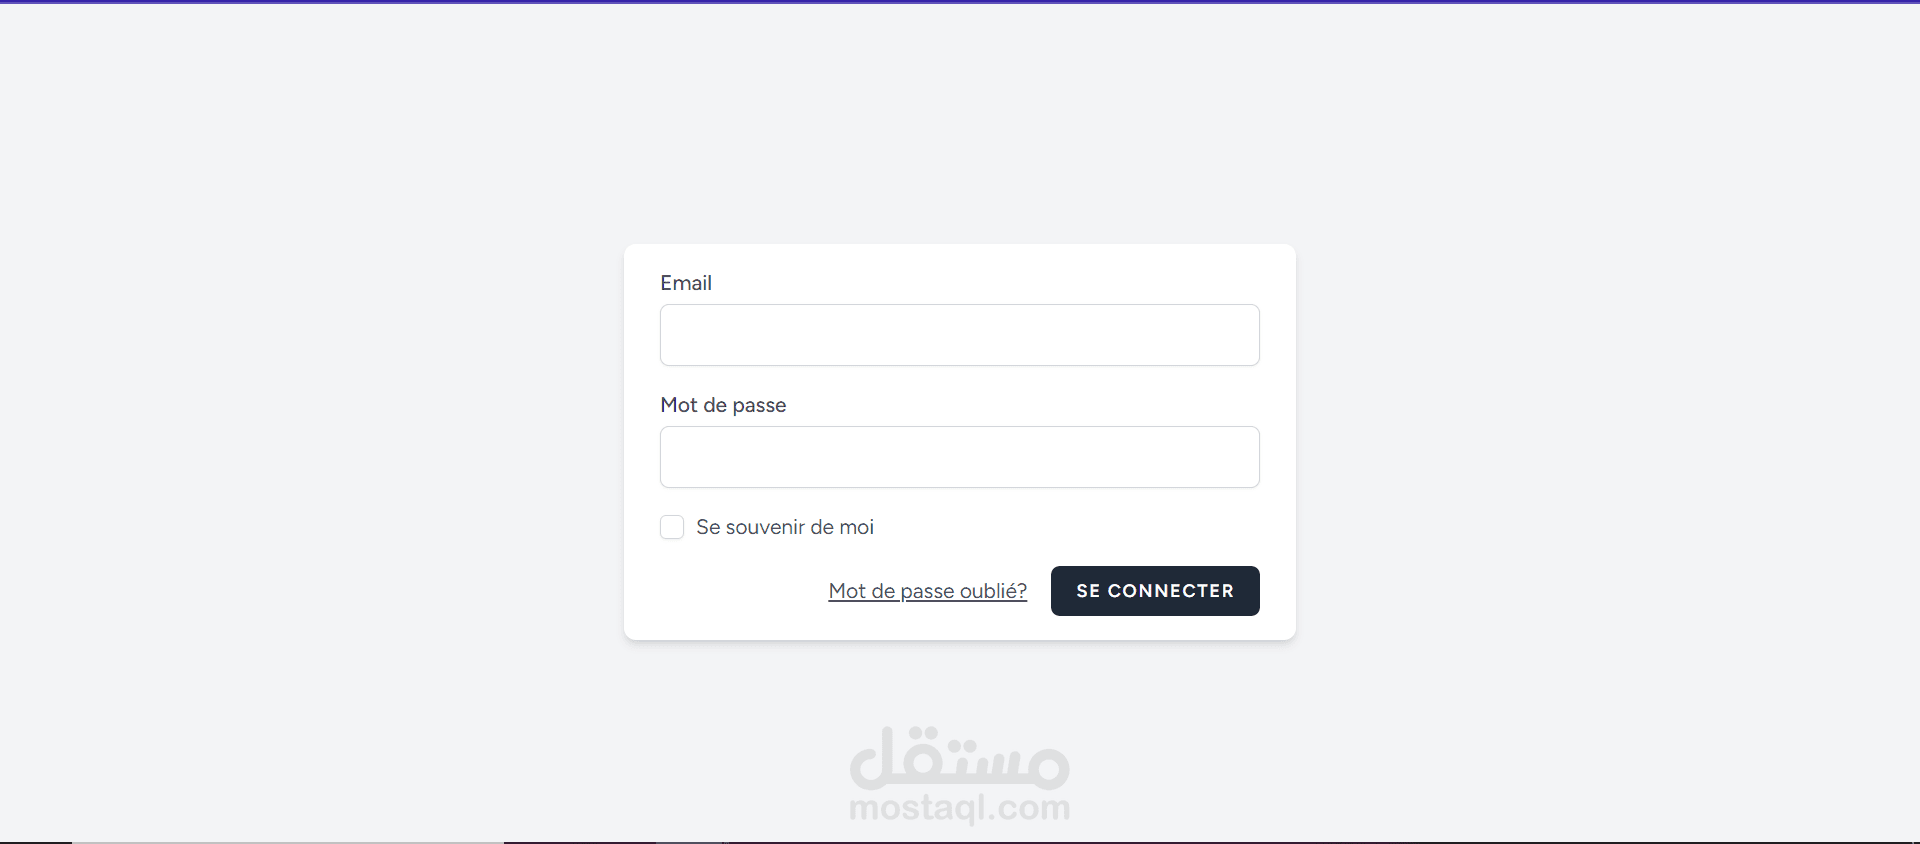Click the mostaql.com watermark text
This screenshot has width=1920, height=844.
(x=960, y=807)
